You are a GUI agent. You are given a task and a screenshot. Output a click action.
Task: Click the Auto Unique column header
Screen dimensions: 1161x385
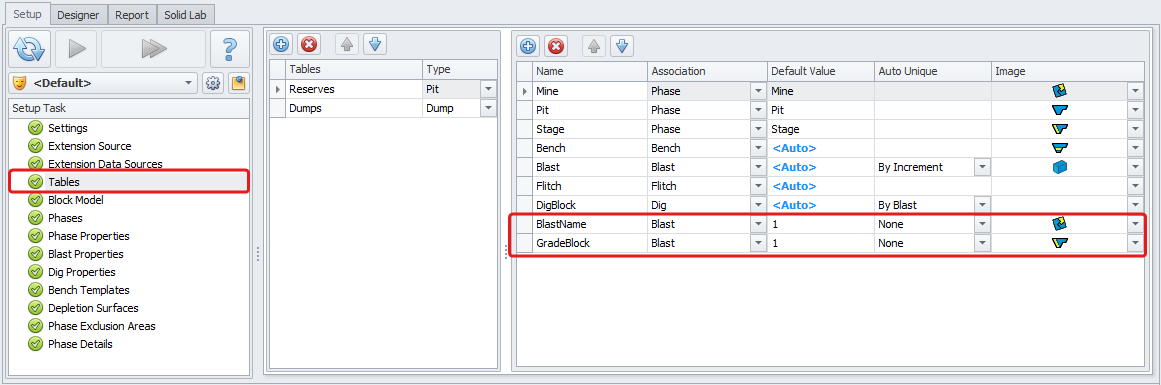[x=933, y=71]
